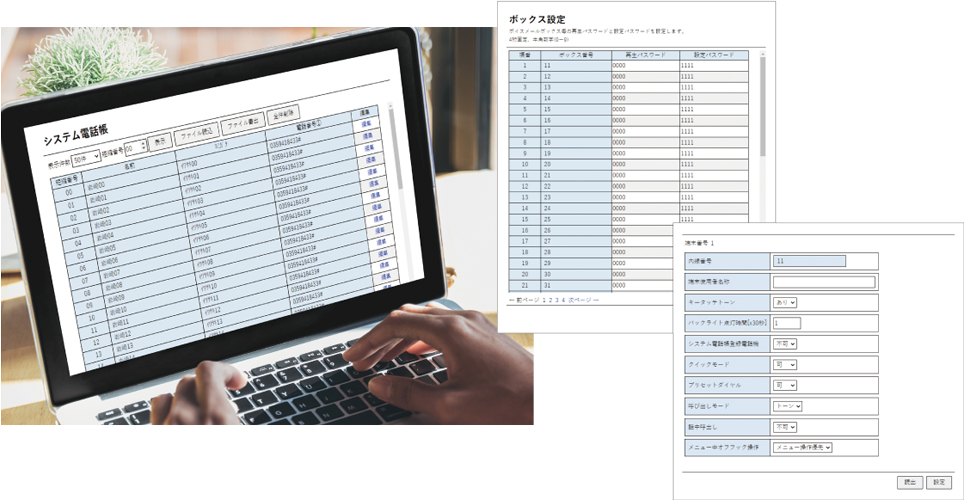Click the 編集 link for 短縮番号 06
Image resolution: width=964 pixels, height=500 pixels.
[378, 196]
